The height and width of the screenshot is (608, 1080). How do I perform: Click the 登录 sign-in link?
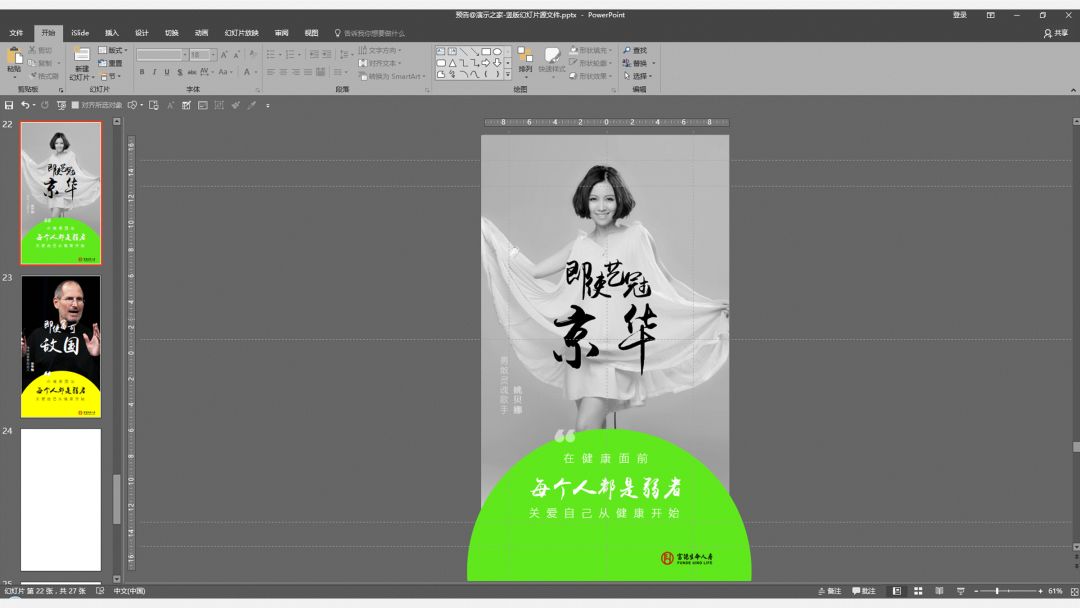(x=959, y=15)
